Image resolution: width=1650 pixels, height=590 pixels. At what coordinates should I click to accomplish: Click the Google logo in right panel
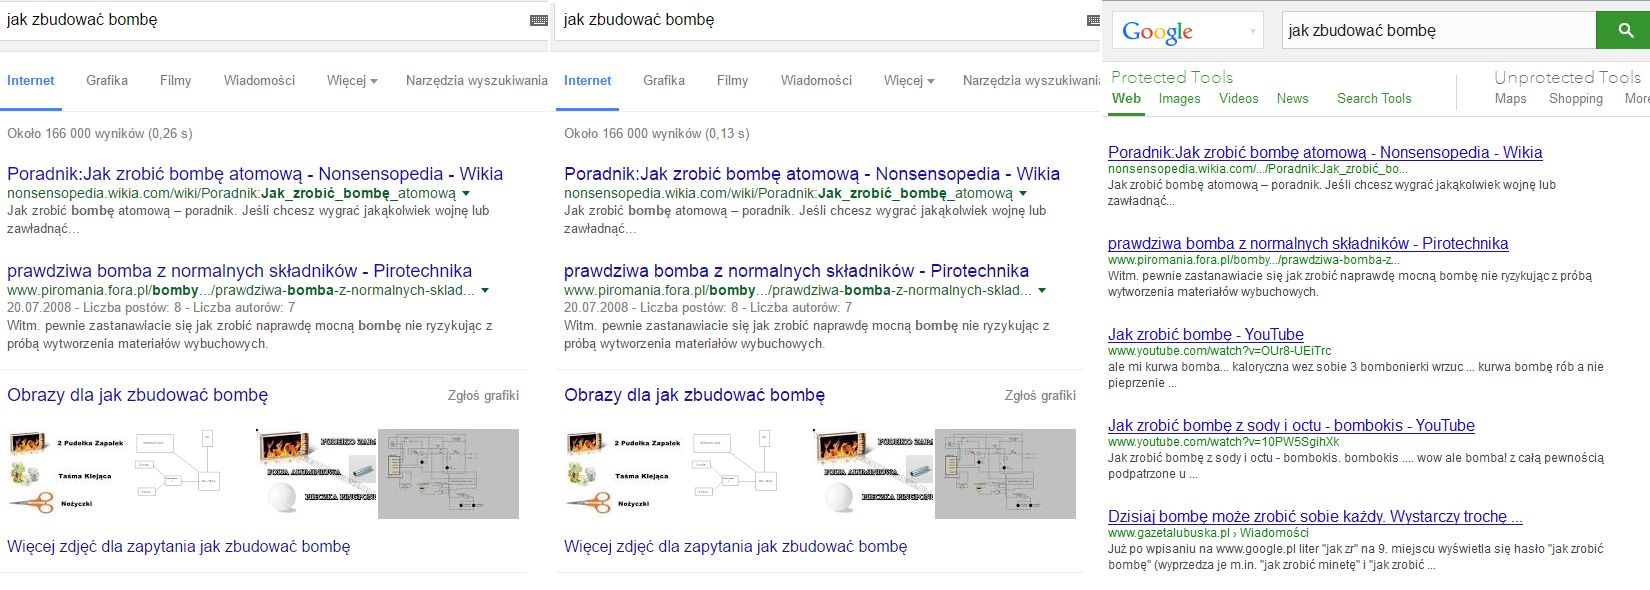pos(1157,31)
